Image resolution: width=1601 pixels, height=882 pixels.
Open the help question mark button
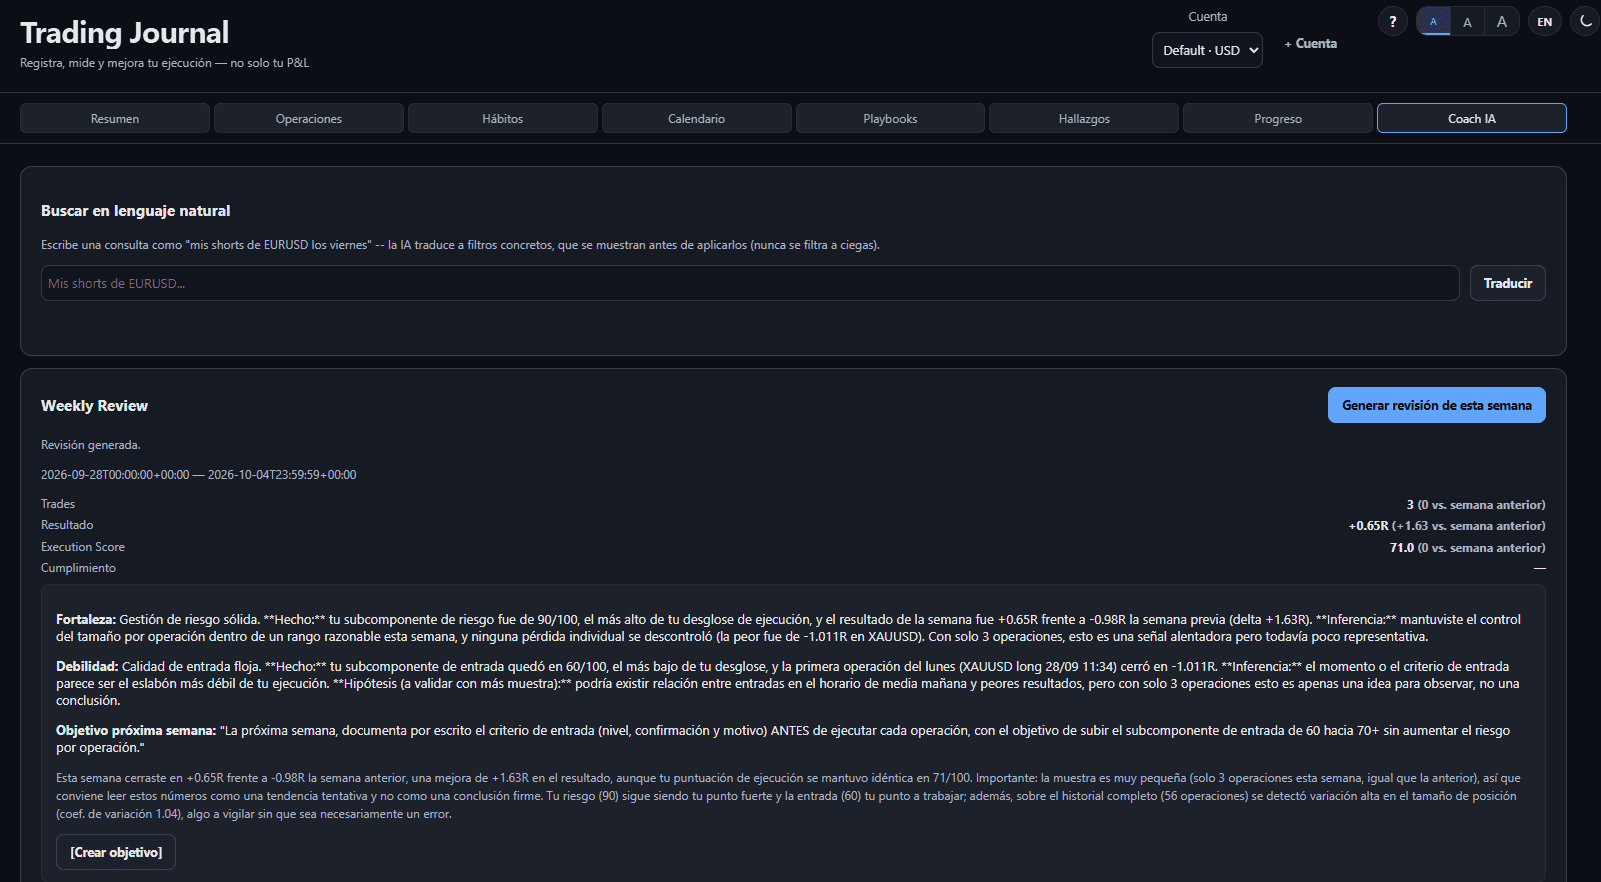pos(1392,21)
